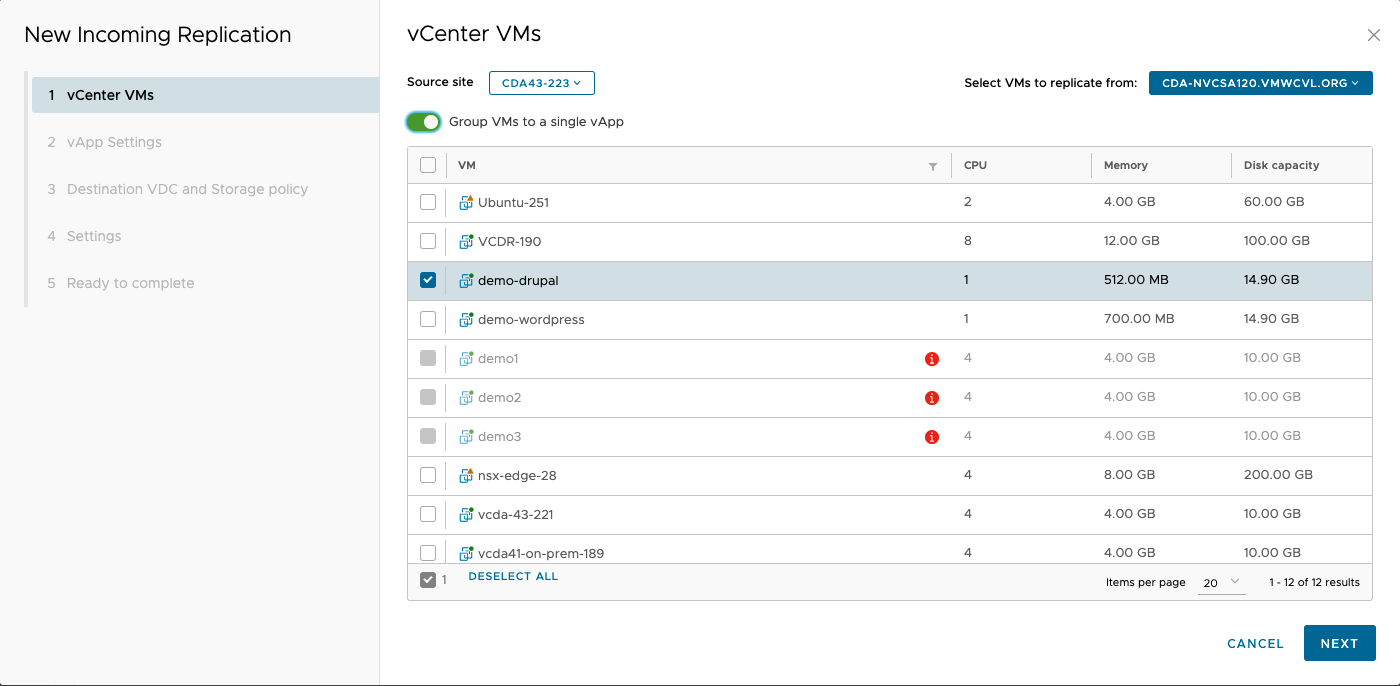Uncheck the demo-drupal checkbox

coord(428,280)
